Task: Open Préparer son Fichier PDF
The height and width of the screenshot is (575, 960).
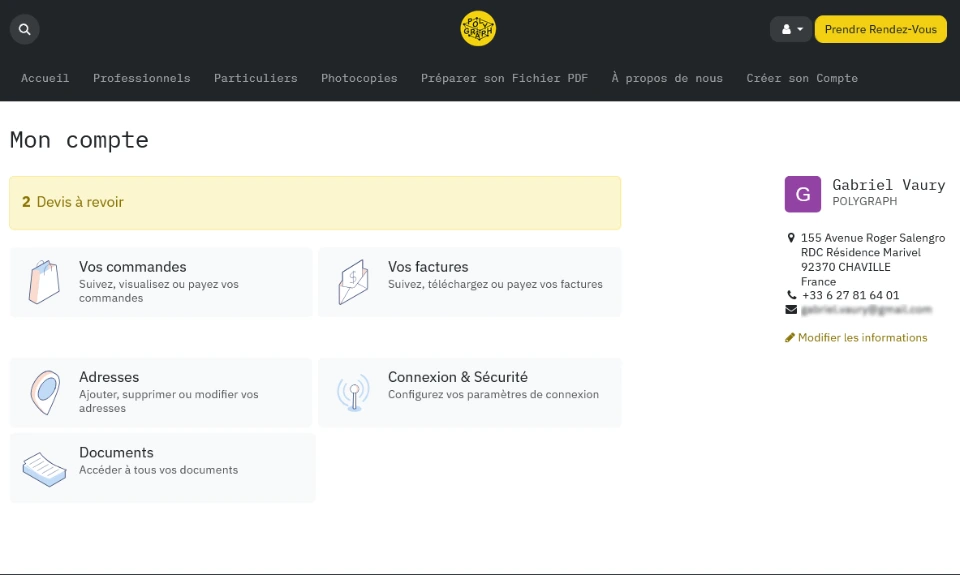Action: coord(504,78)
